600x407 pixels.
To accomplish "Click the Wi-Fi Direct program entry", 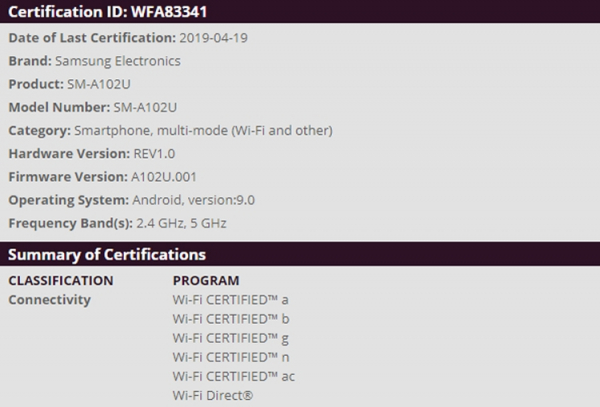I will coord(212,395).
